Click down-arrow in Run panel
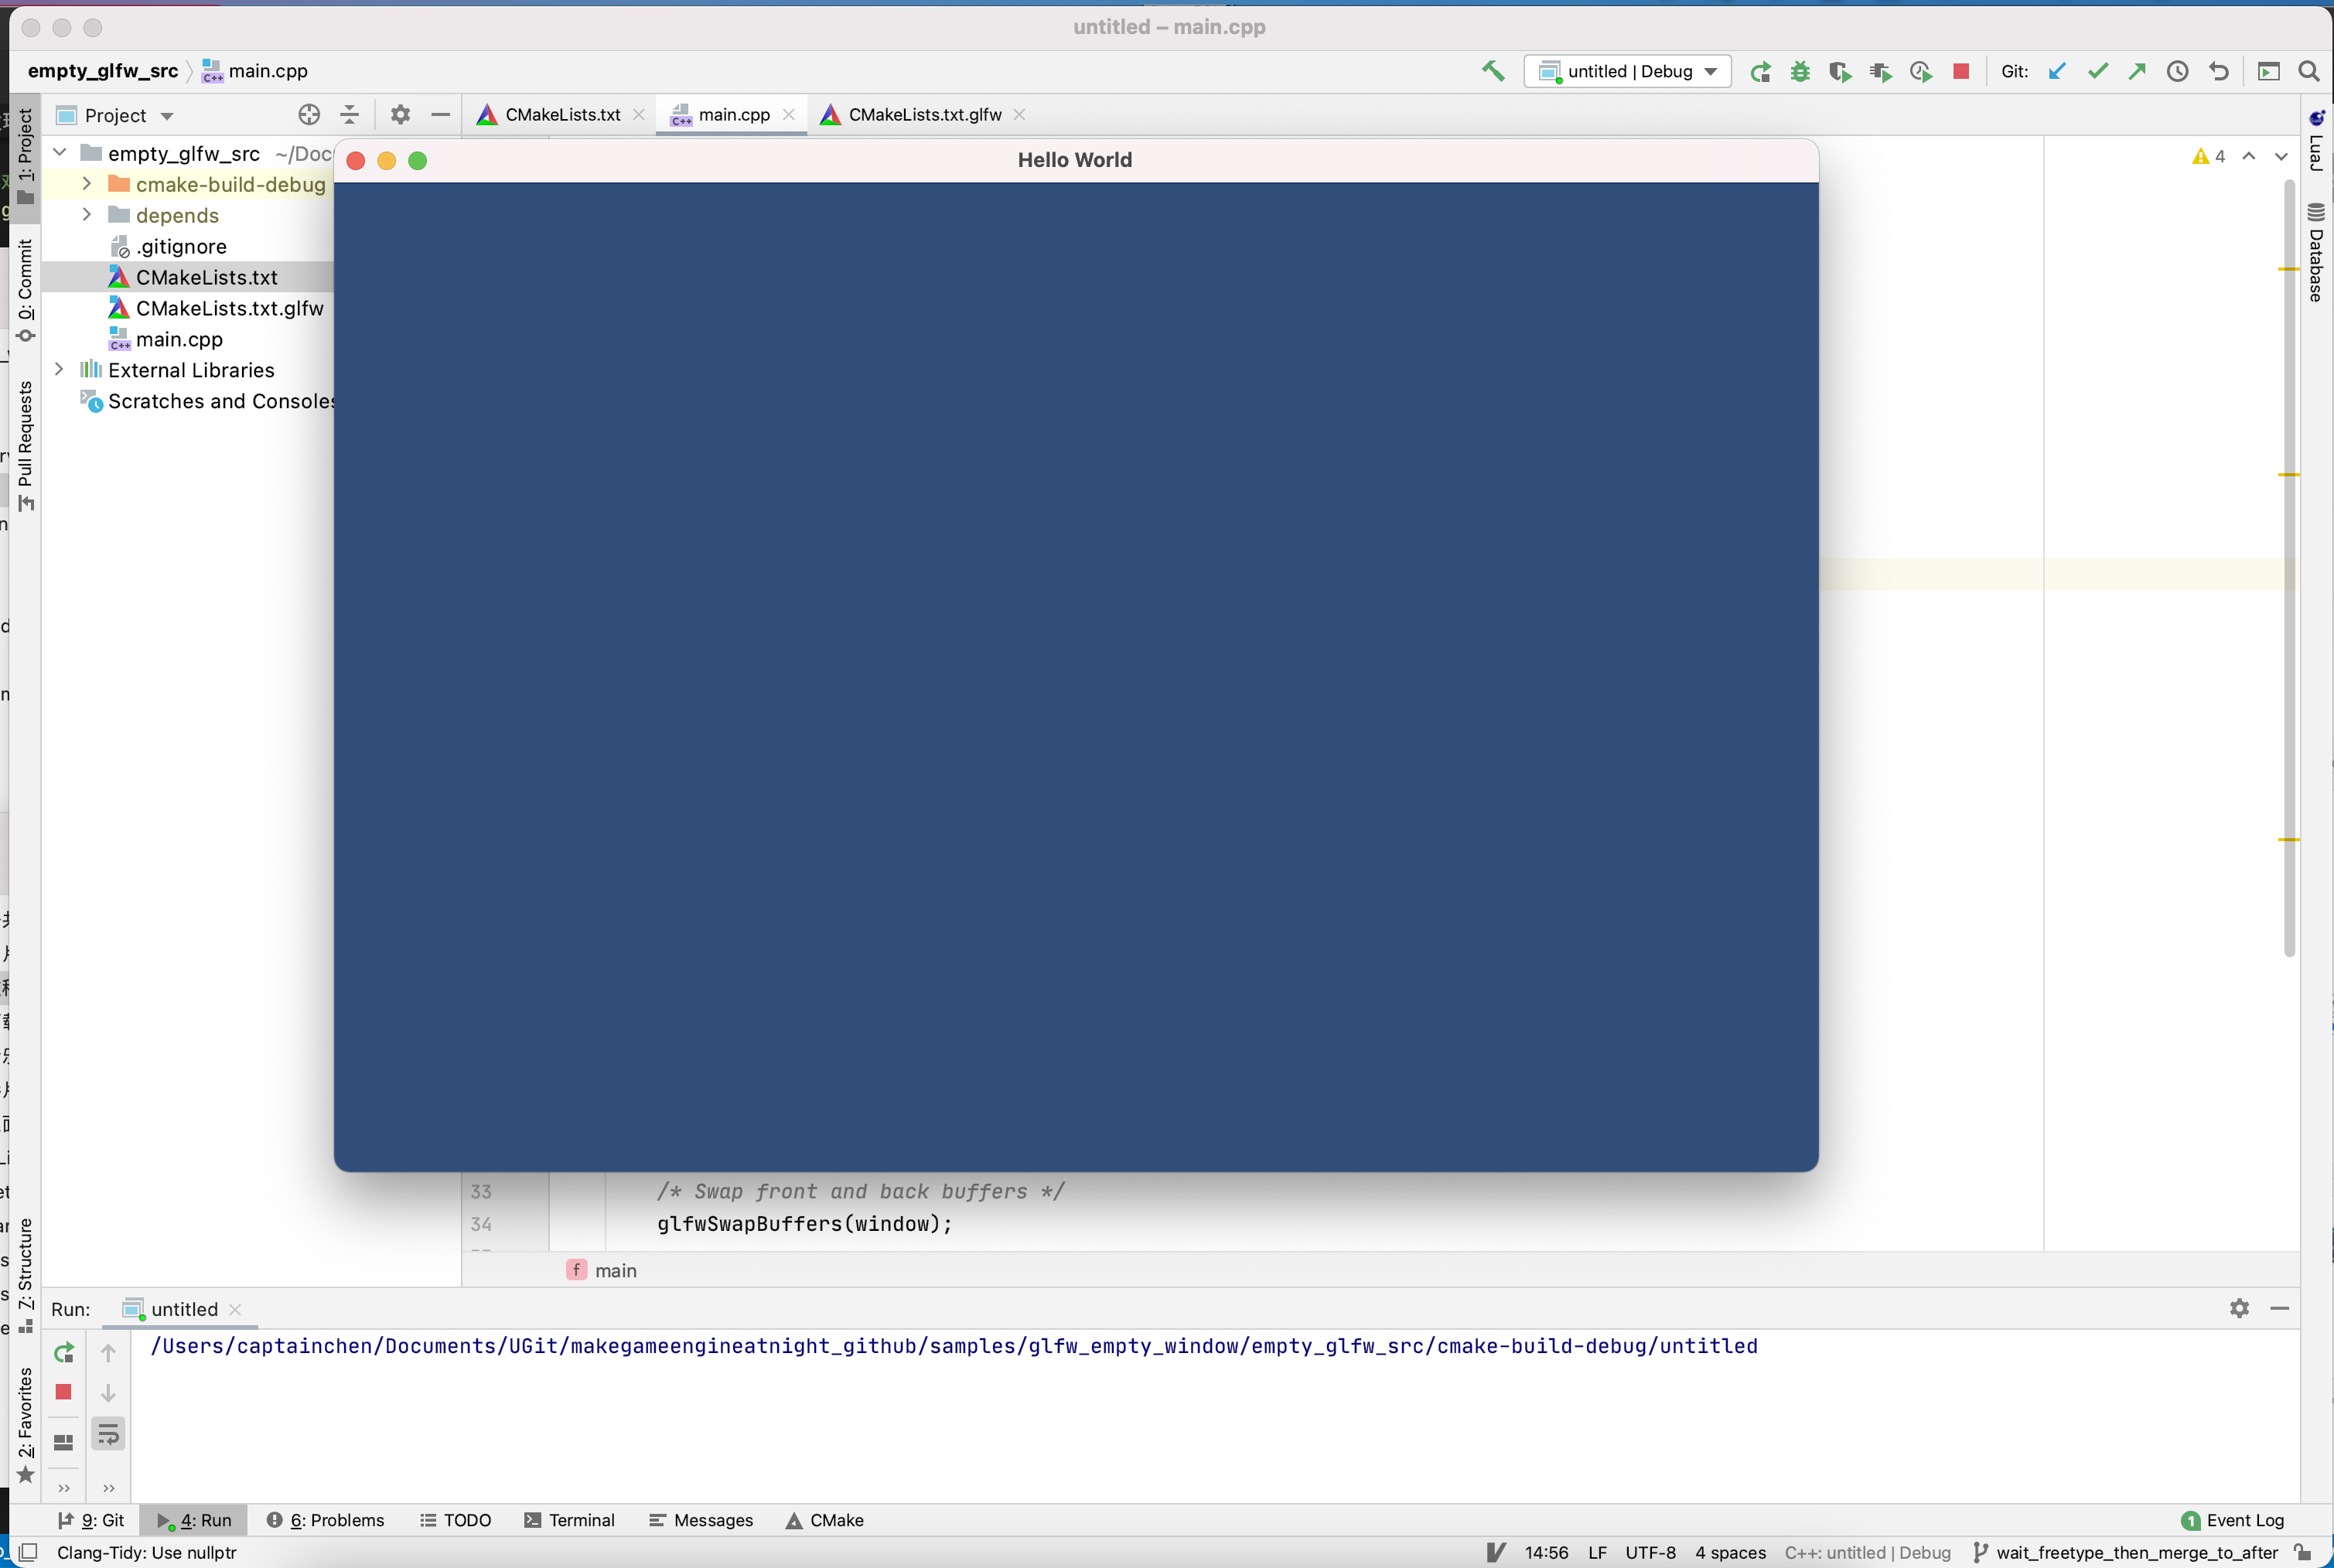Image resolution: width=2334 pixels, height=1568 pixels. tap(109, 1393)
